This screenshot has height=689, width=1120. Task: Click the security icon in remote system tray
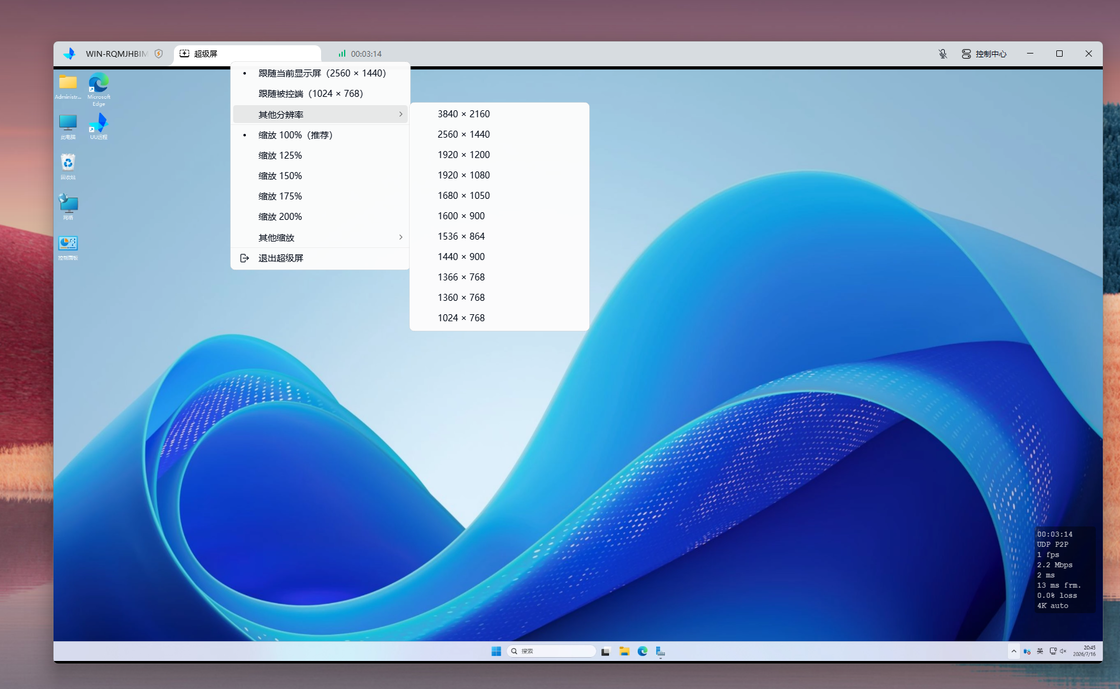pos(1027,651)
